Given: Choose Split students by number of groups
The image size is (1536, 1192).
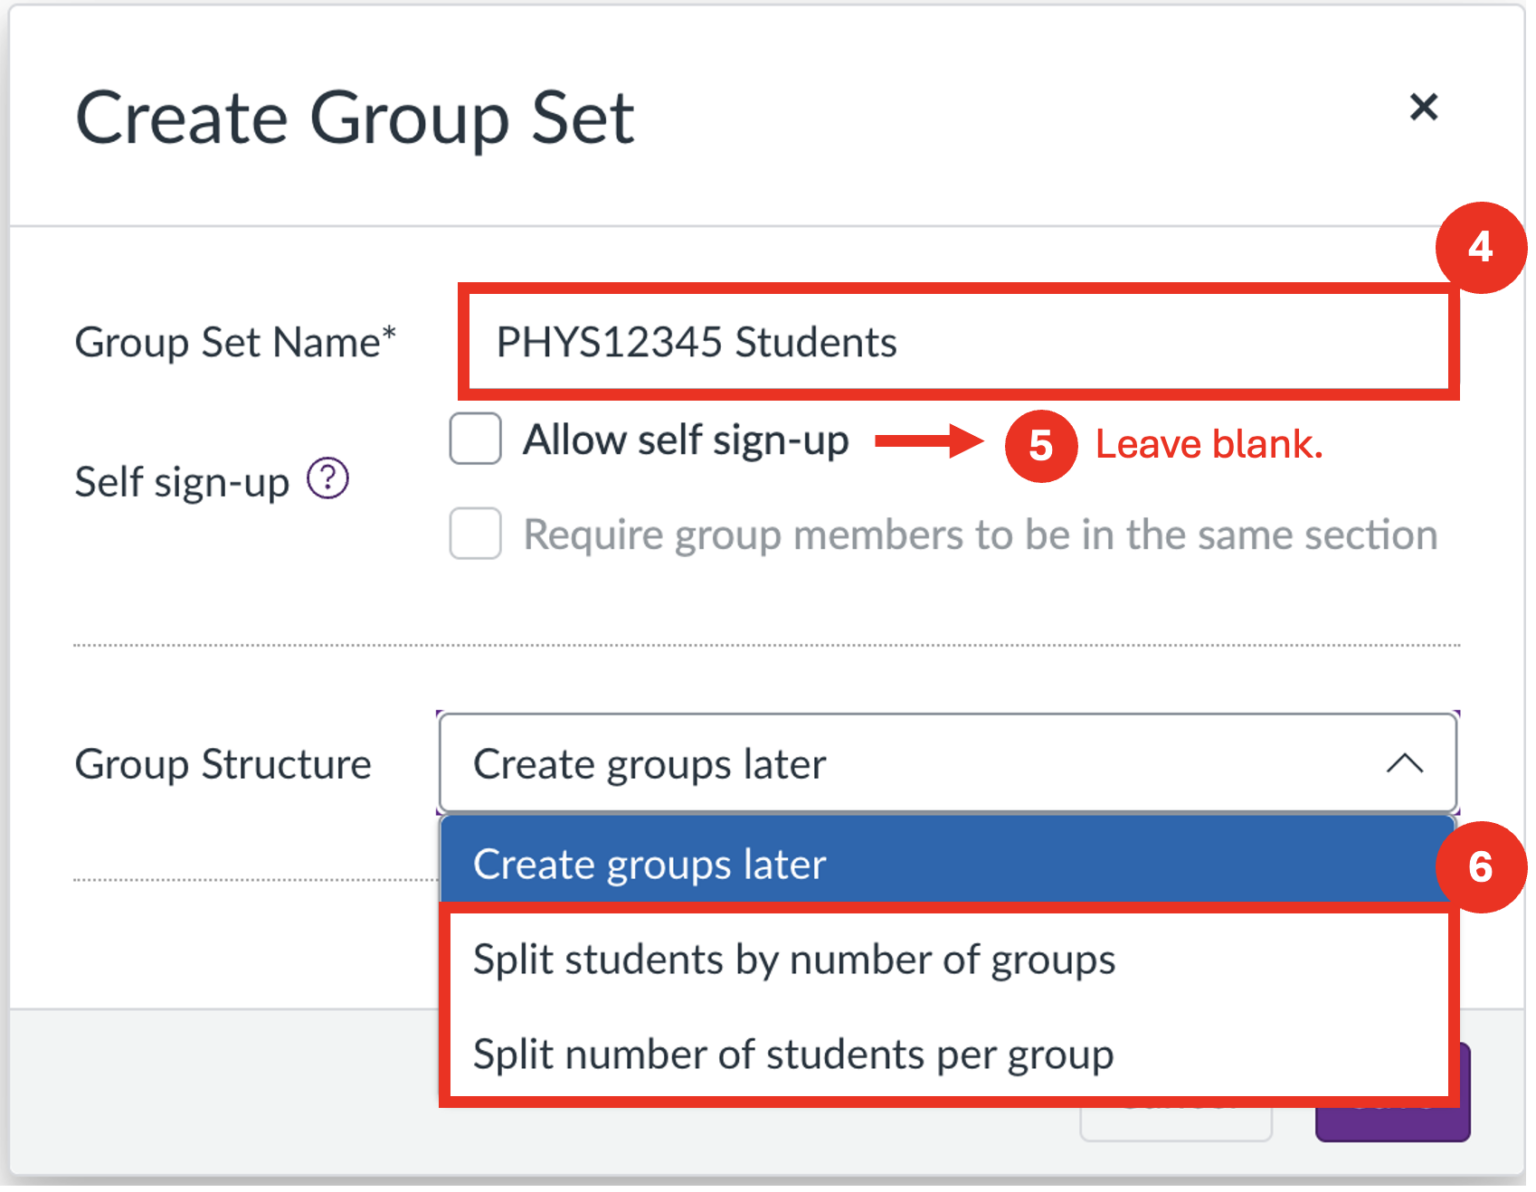Looking at the screenshot, I should 793,958.
